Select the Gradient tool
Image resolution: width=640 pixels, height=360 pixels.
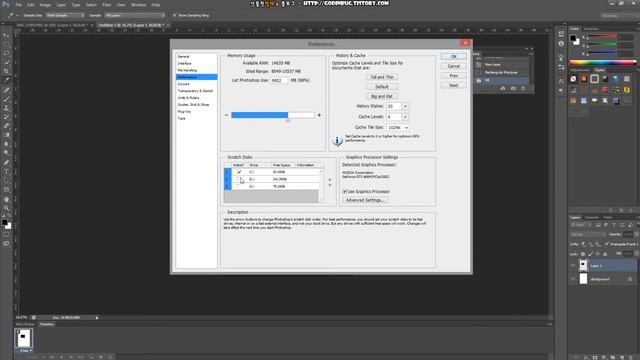6,135
